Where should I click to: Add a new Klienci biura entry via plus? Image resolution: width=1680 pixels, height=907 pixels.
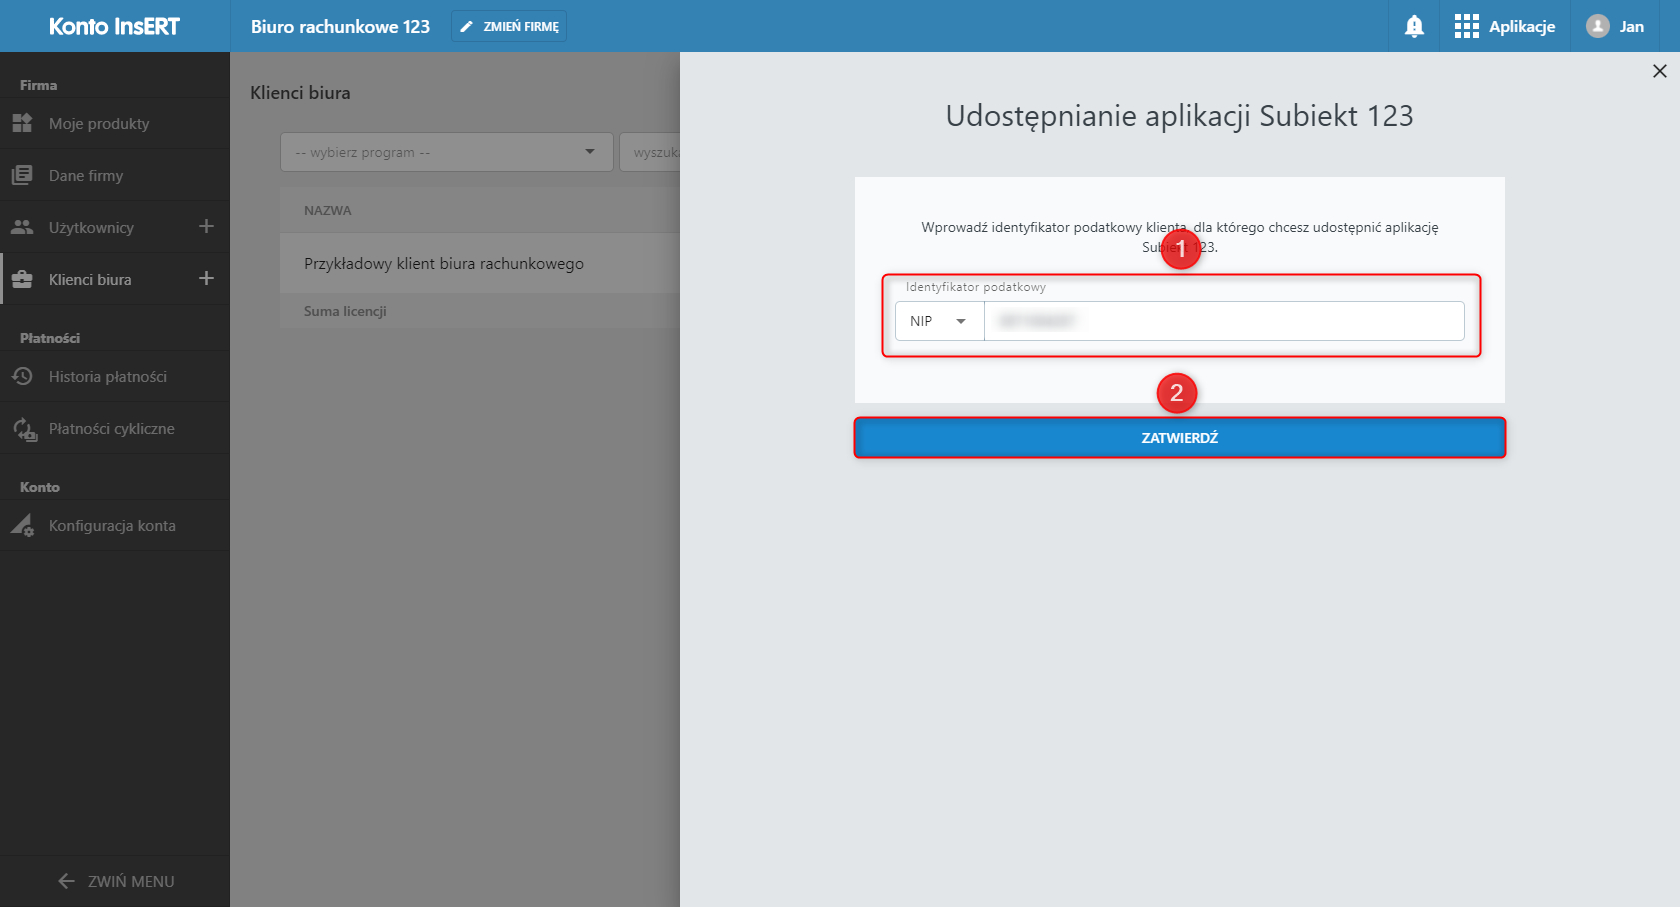pyautogui.click(x=206, y=279)
